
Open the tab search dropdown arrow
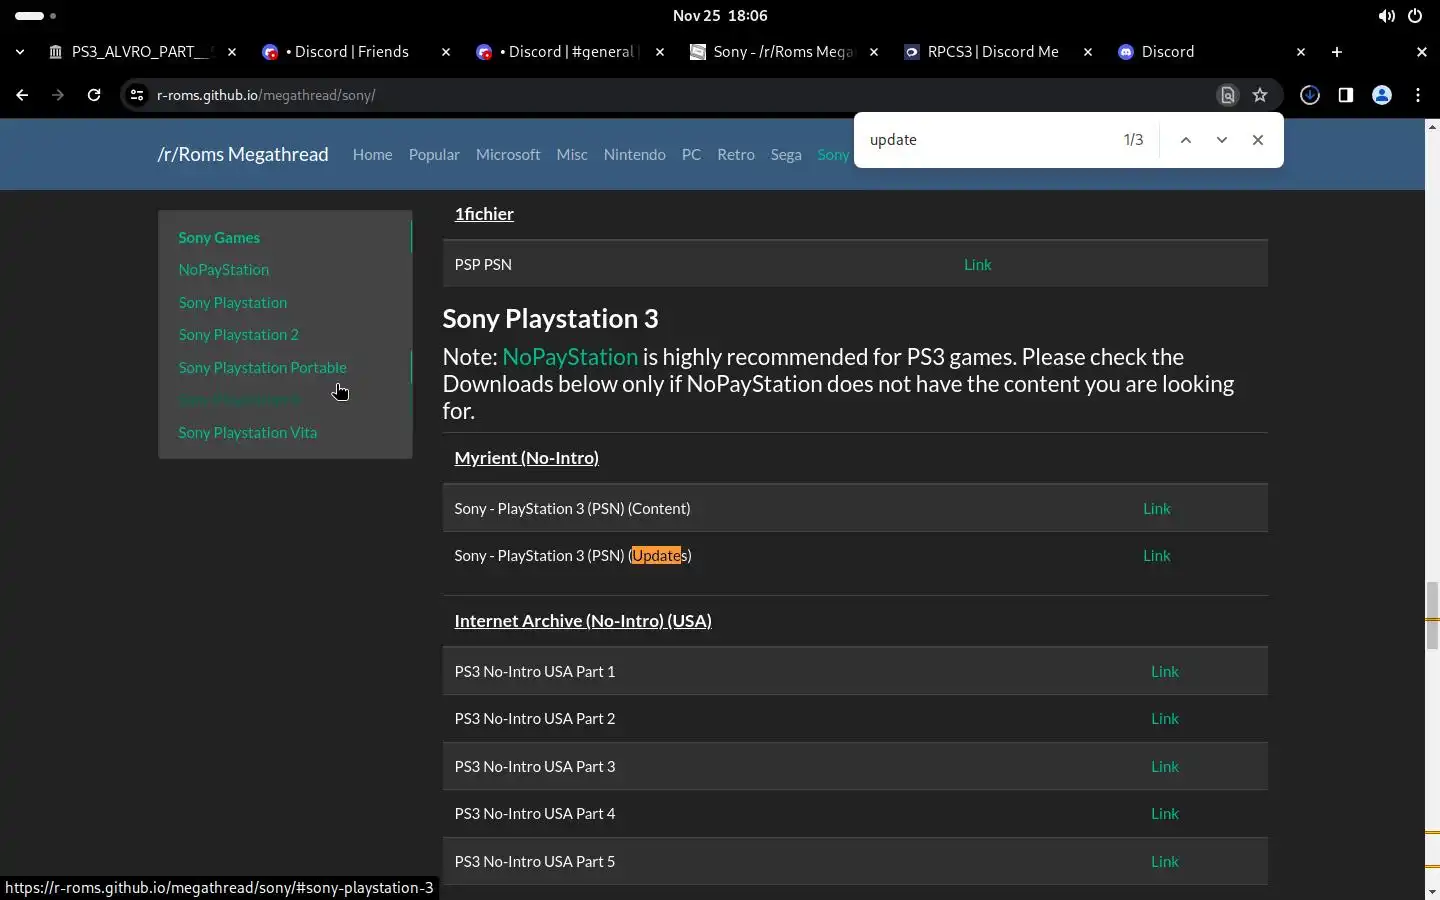20,52
